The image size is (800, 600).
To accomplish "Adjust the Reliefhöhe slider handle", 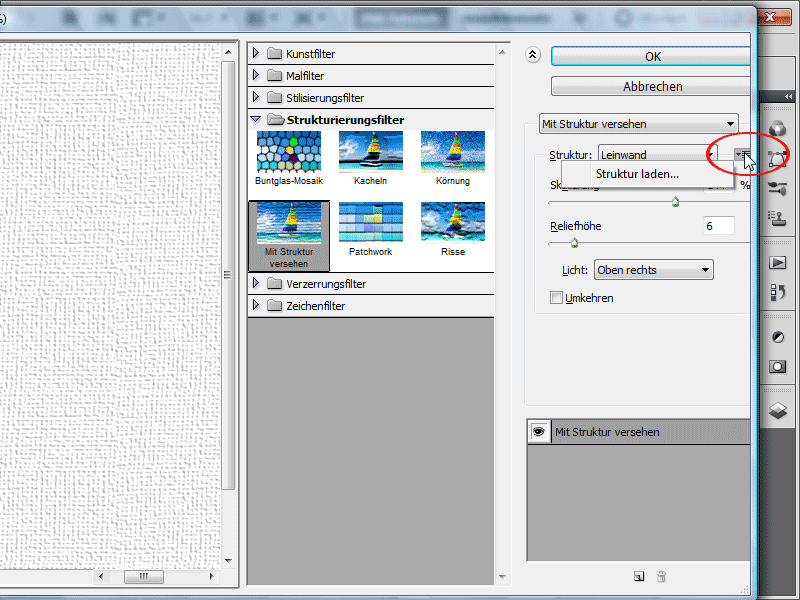I will [x=574, y=243].
